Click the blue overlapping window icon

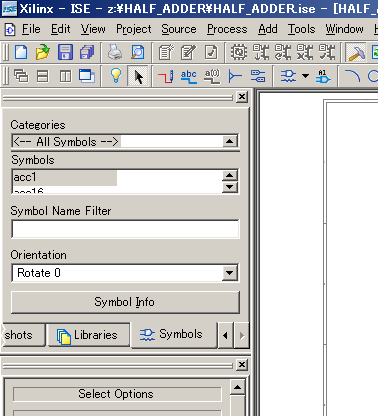pos(87,76)
